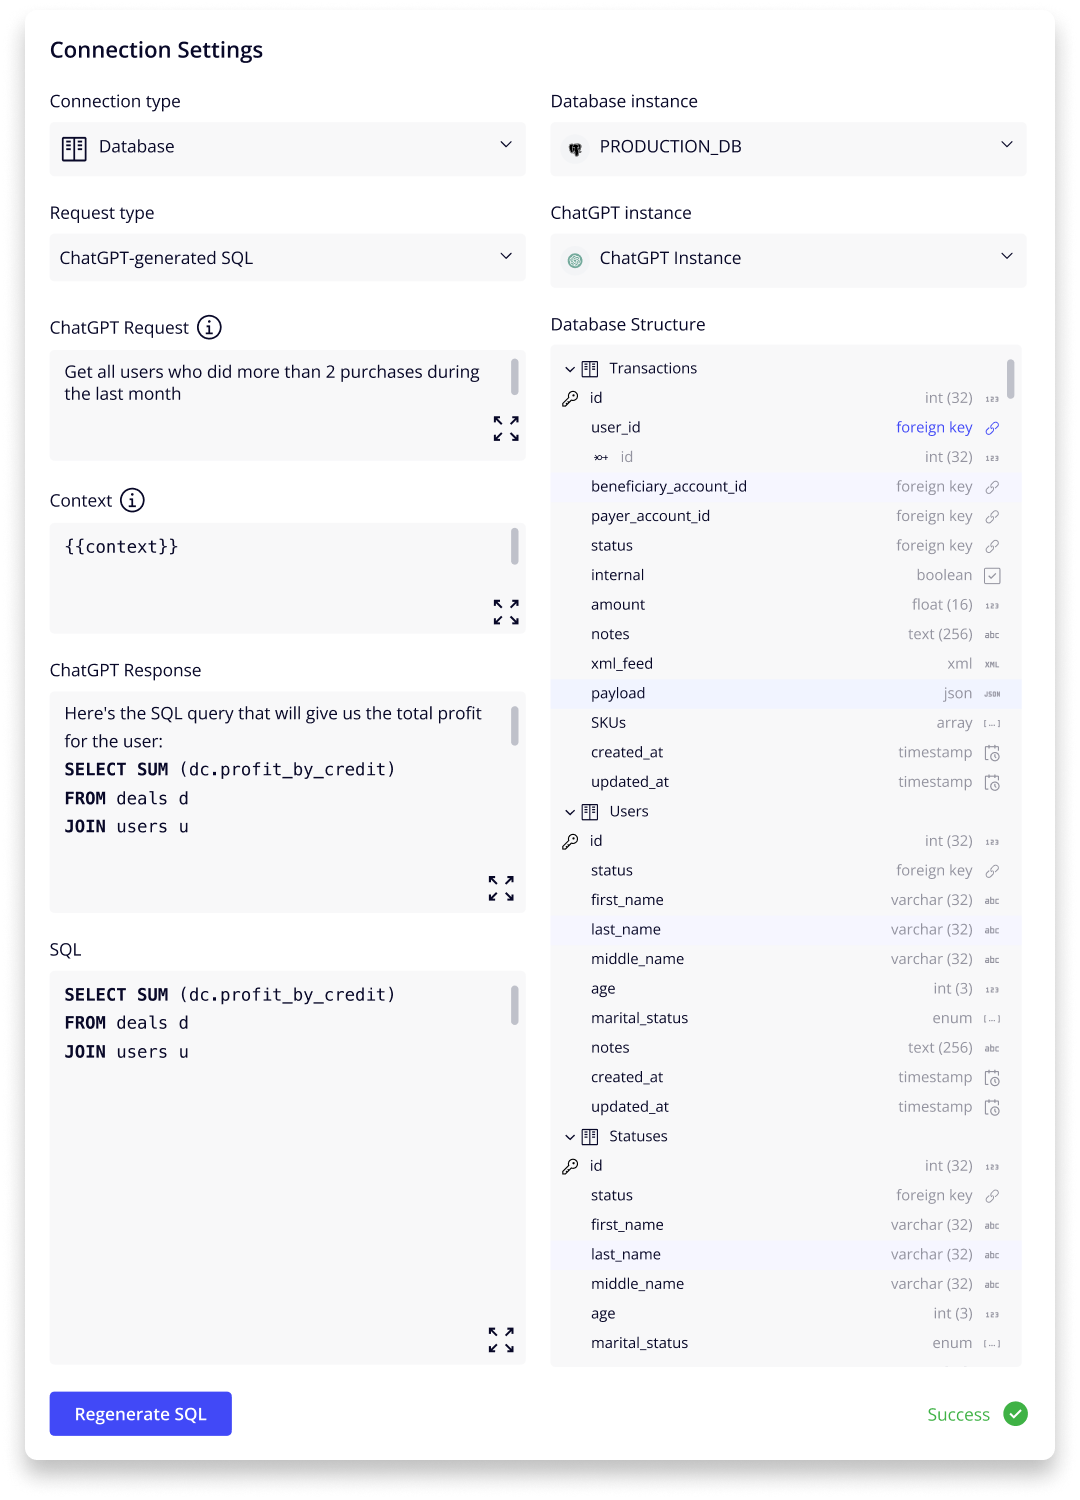Click the blue foreign key link for user_id

(934, 427)
